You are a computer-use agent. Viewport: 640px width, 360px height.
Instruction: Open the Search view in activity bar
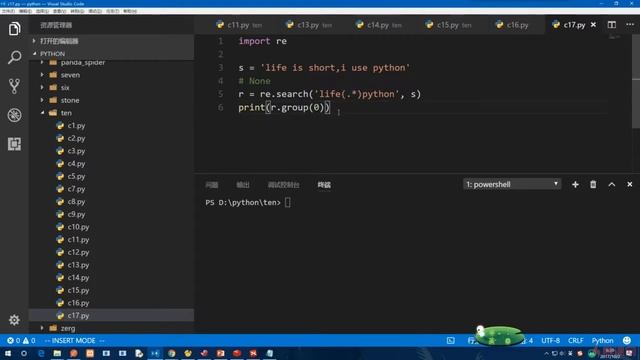[14, 57]
